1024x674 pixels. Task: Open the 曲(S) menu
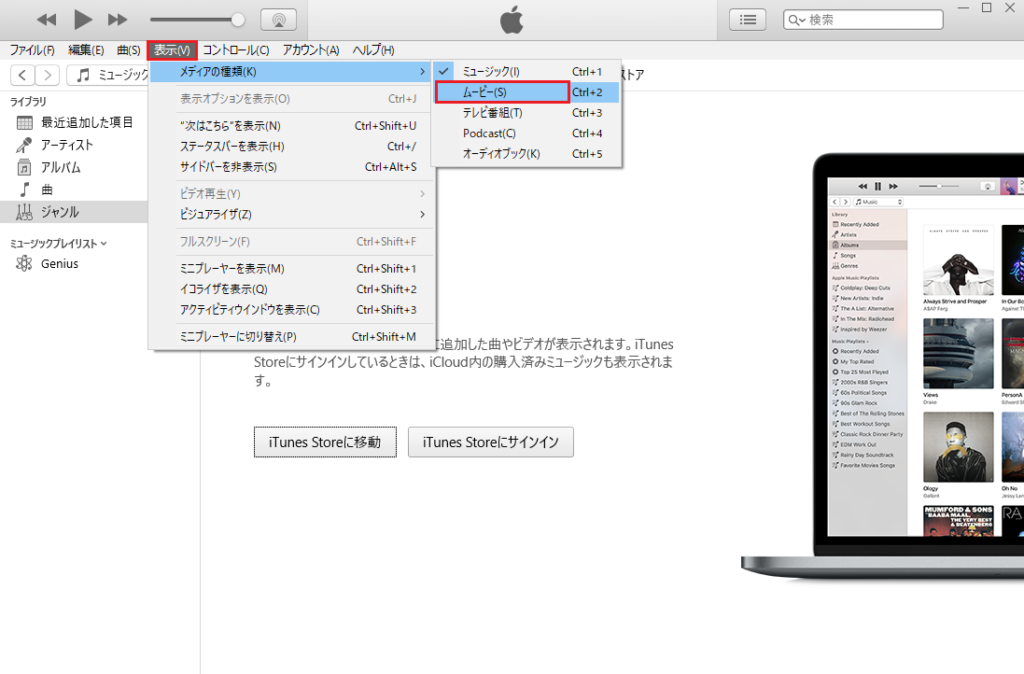129,50
